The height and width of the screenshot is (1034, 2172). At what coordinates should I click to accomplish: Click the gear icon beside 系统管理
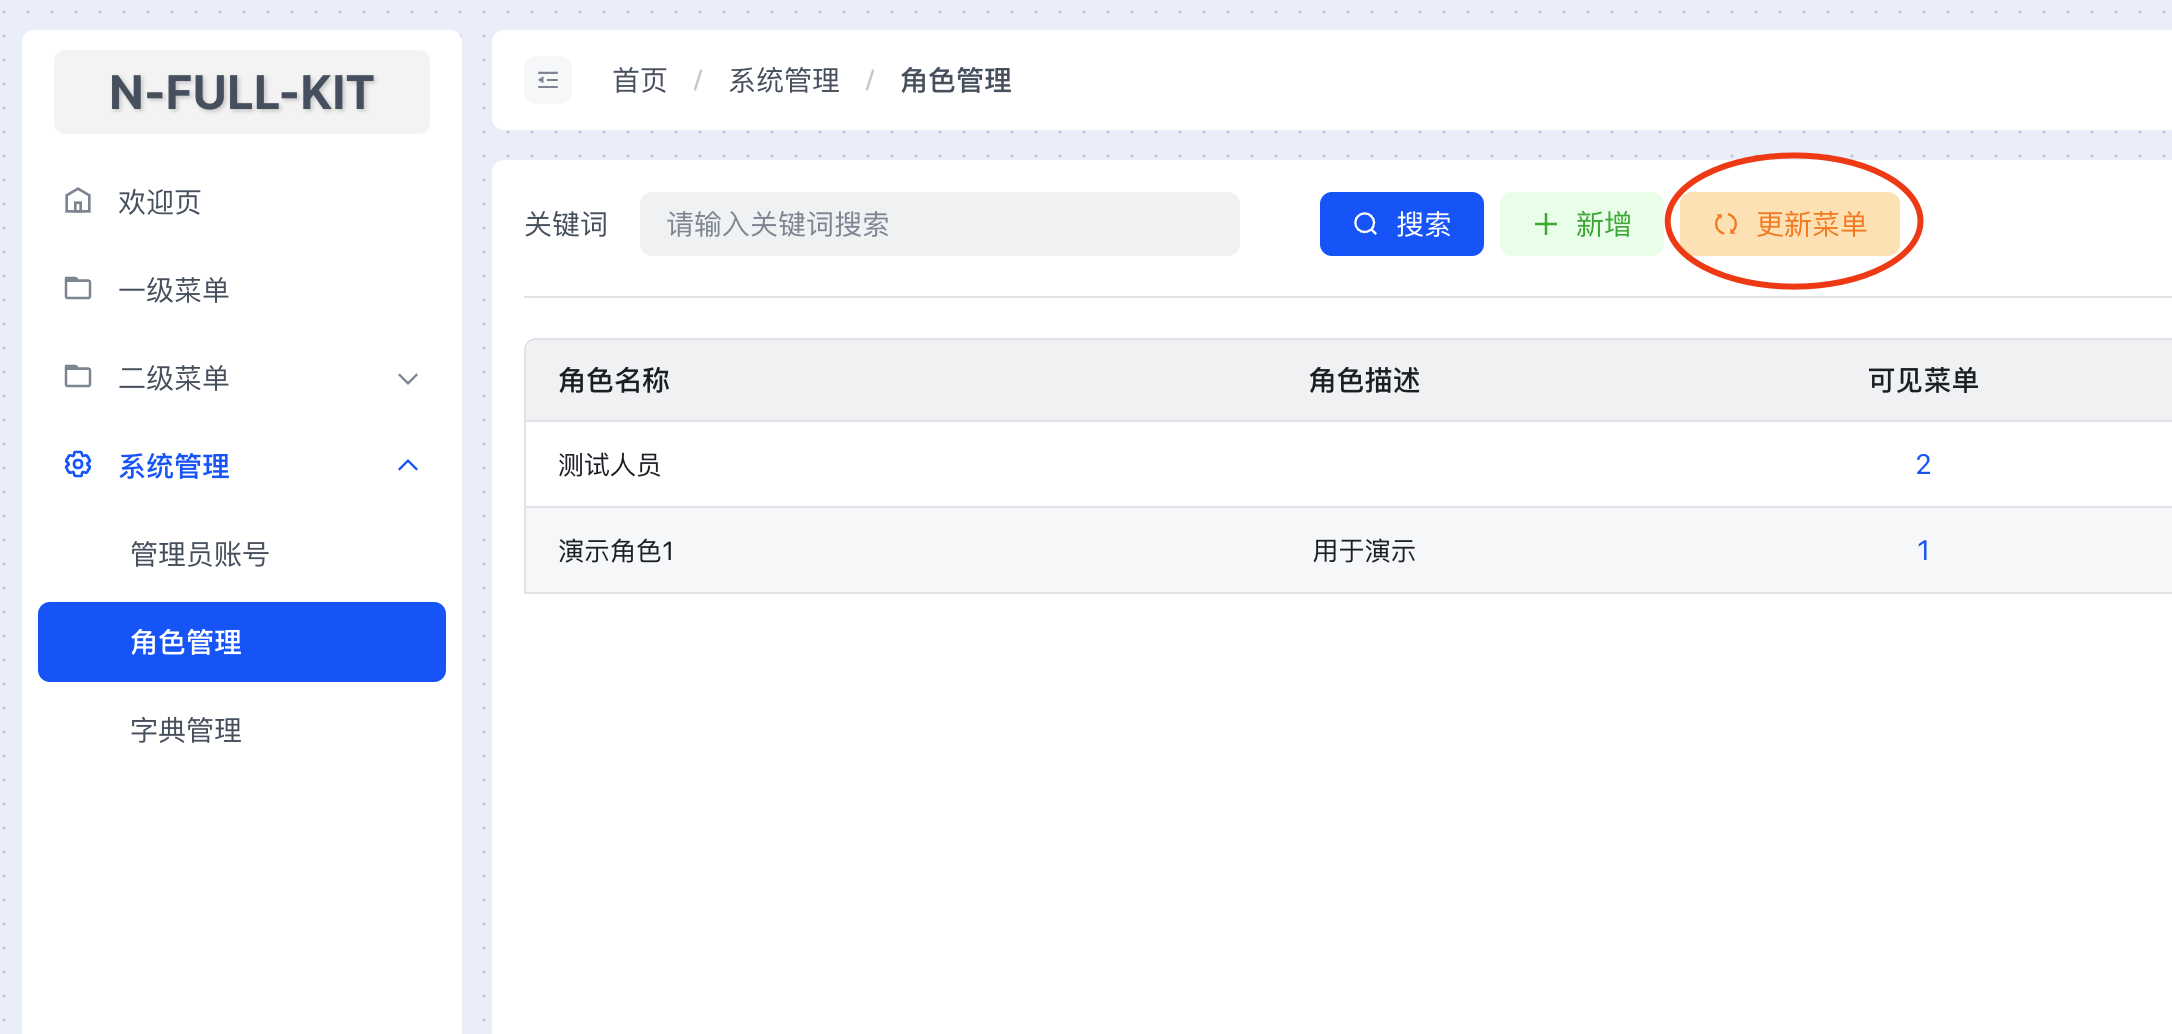point(78,465)
